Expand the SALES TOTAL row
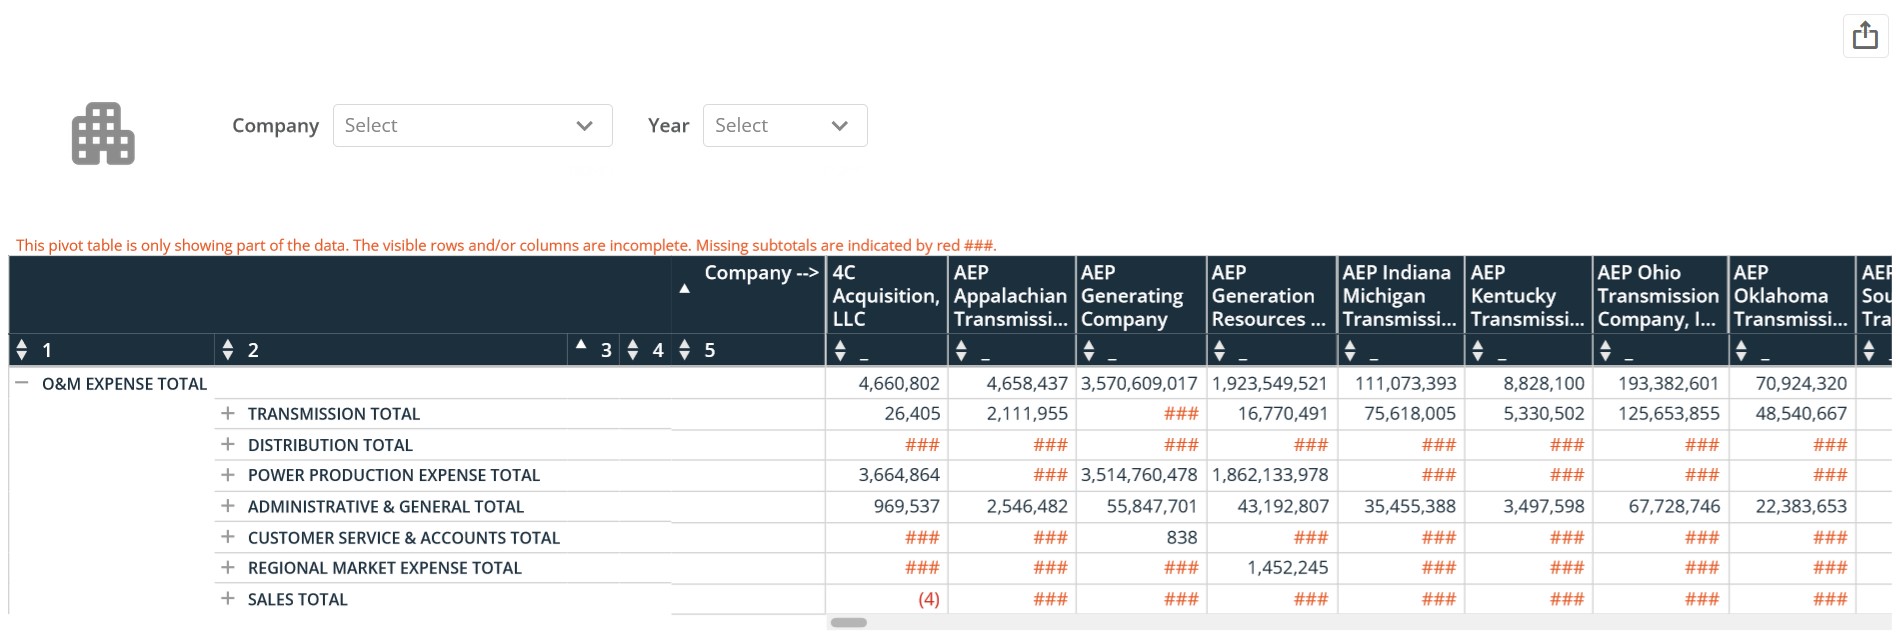The height and width of the screenshot is (639, 1900). 228,598
